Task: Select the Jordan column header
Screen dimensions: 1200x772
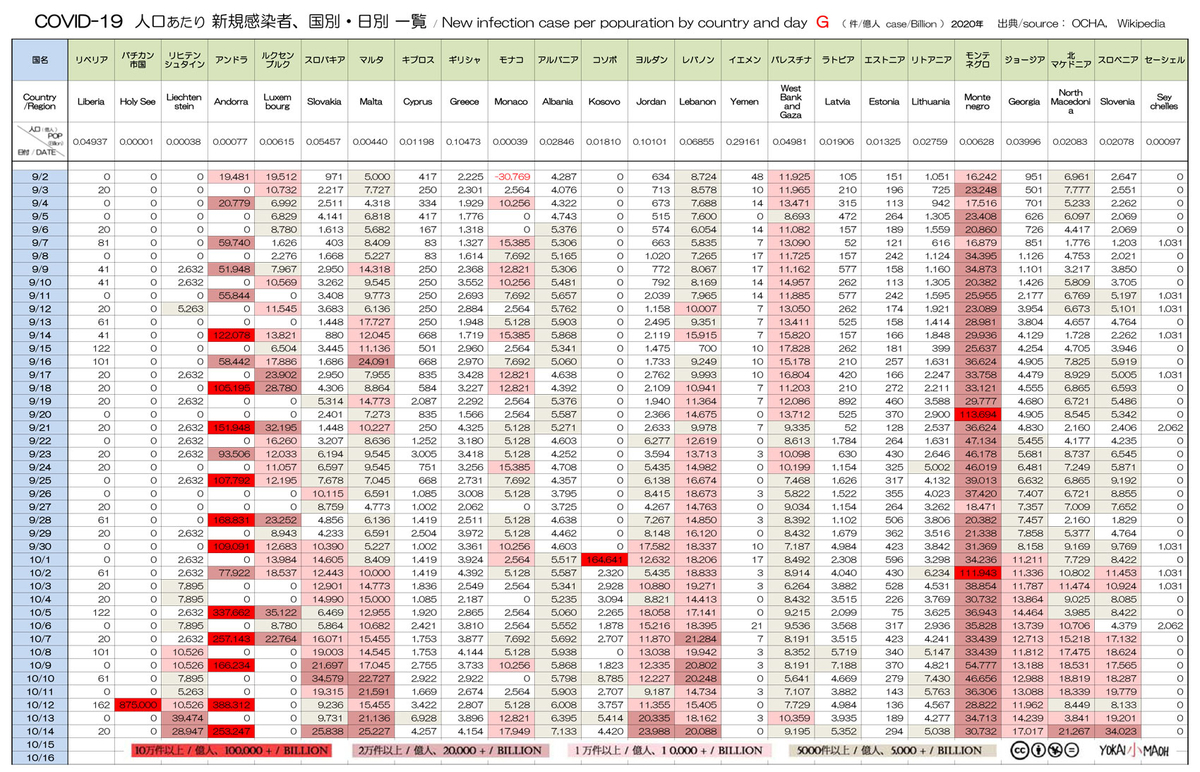Action: tap(651, 101)
